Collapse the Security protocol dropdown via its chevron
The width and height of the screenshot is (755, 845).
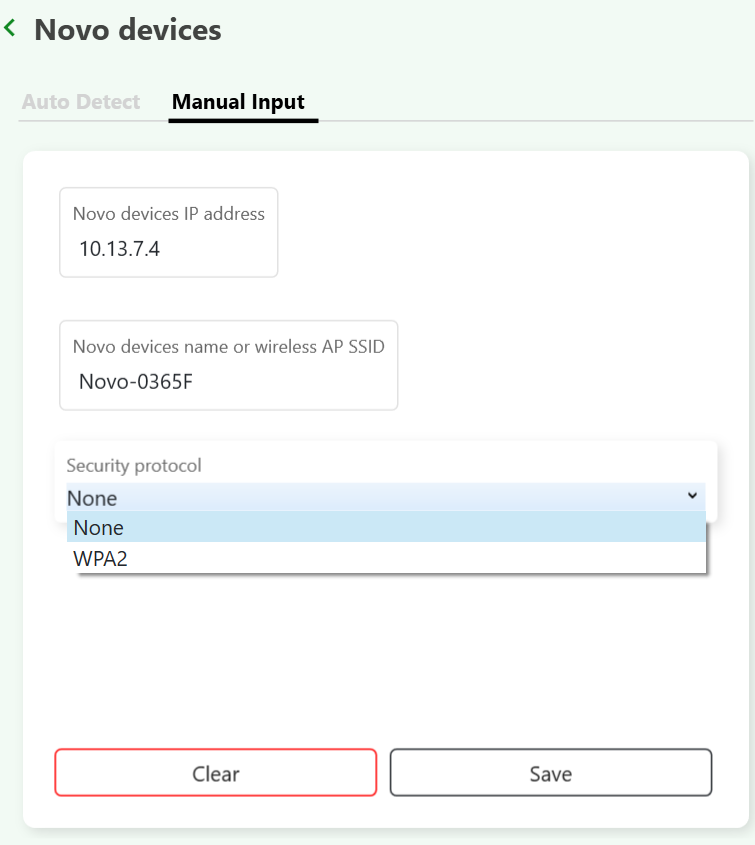click(x=692, y=496)
